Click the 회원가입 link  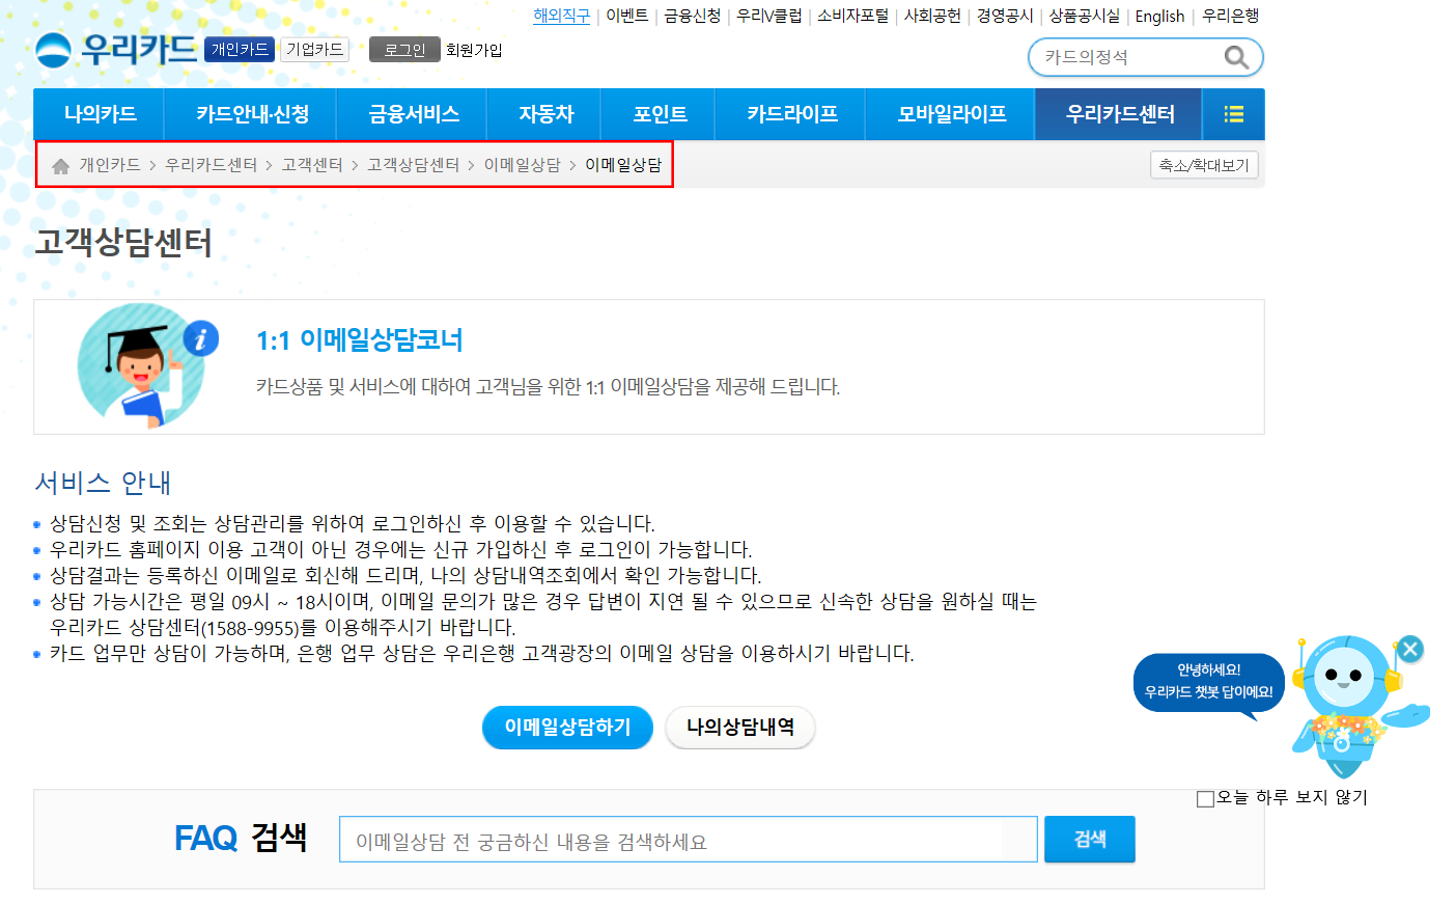point(474,50)
